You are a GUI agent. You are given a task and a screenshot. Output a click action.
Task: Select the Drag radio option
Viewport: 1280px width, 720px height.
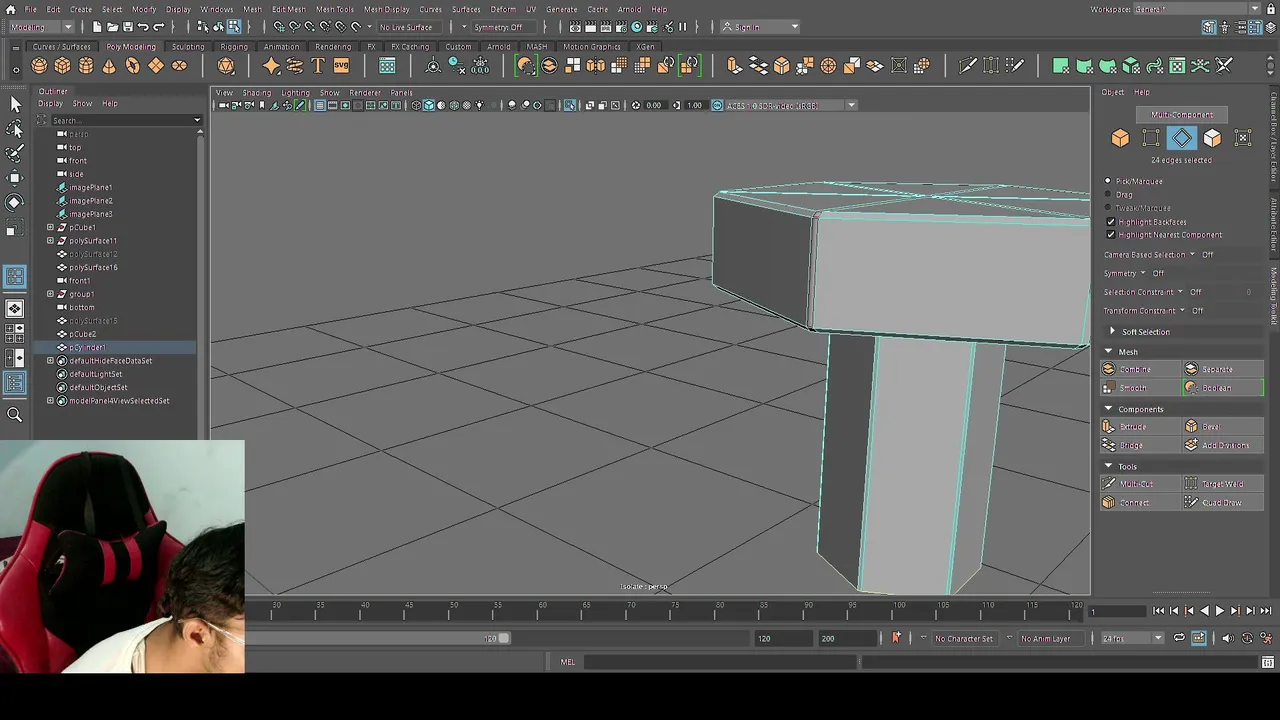(x=1108, y=194)
